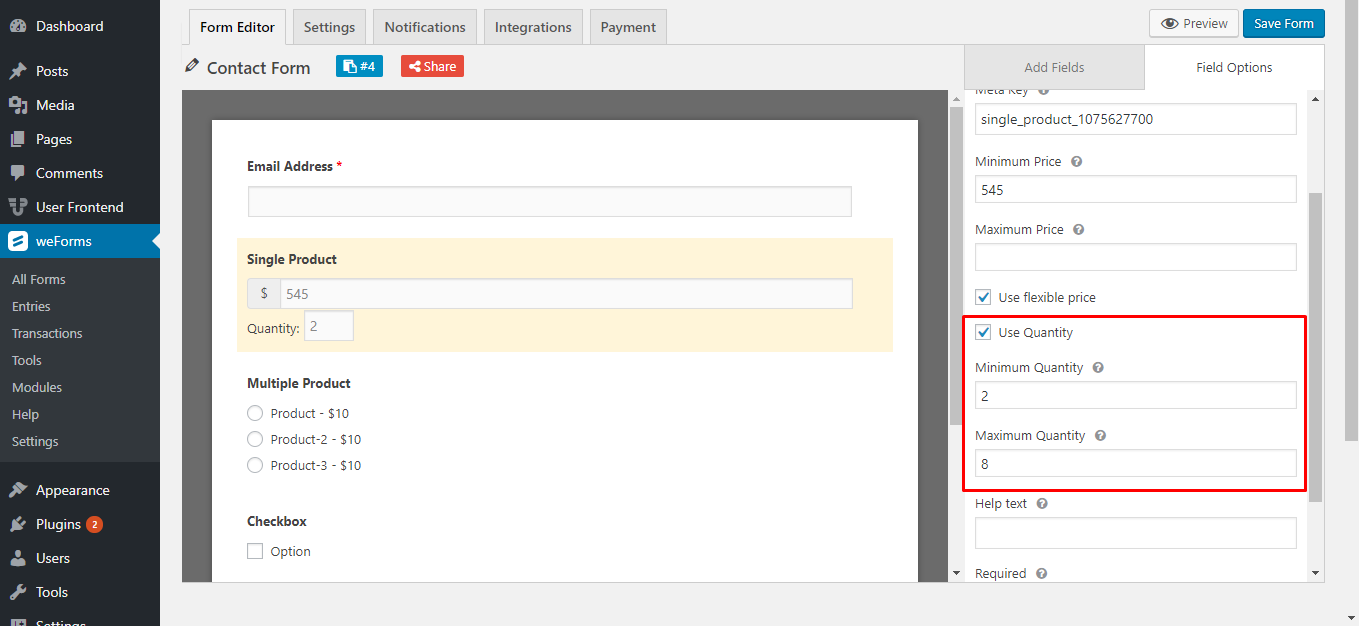Click the Help text question icon
Image resolution: width=1359 pixels, height=626 pixels.
tap(1042, 503)
